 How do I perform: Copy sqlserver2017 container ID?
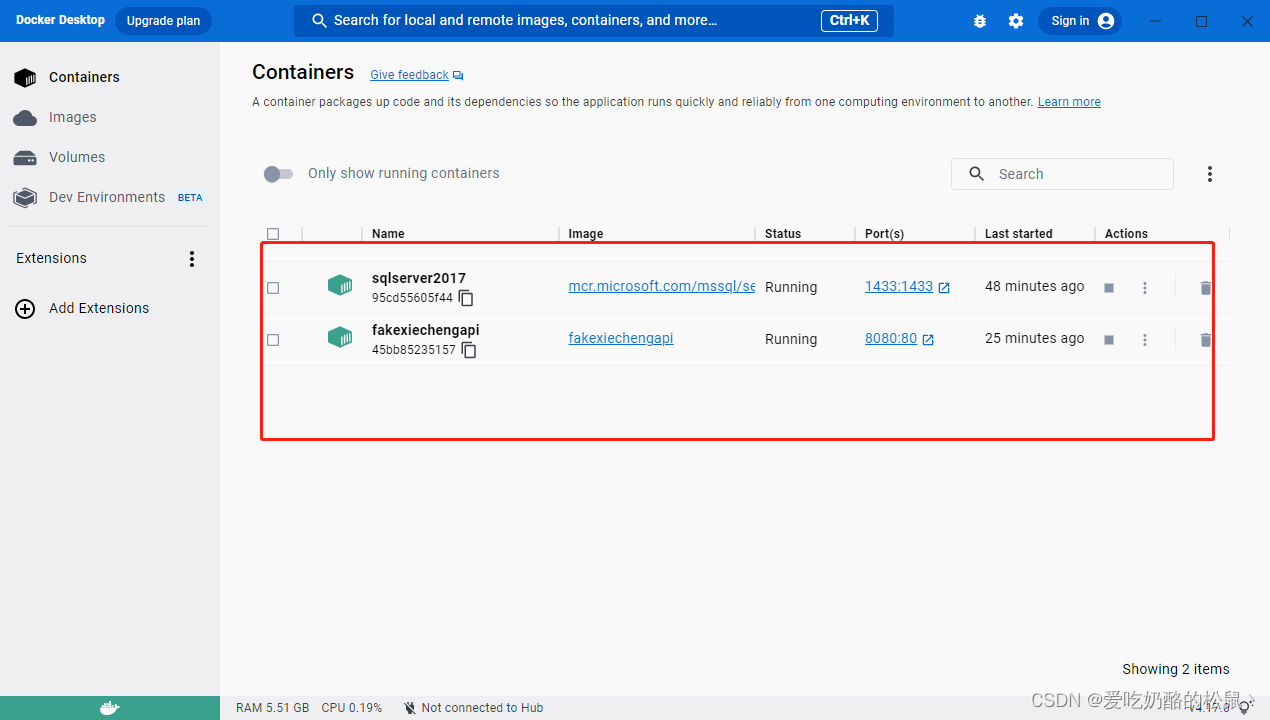click(466, 298)
